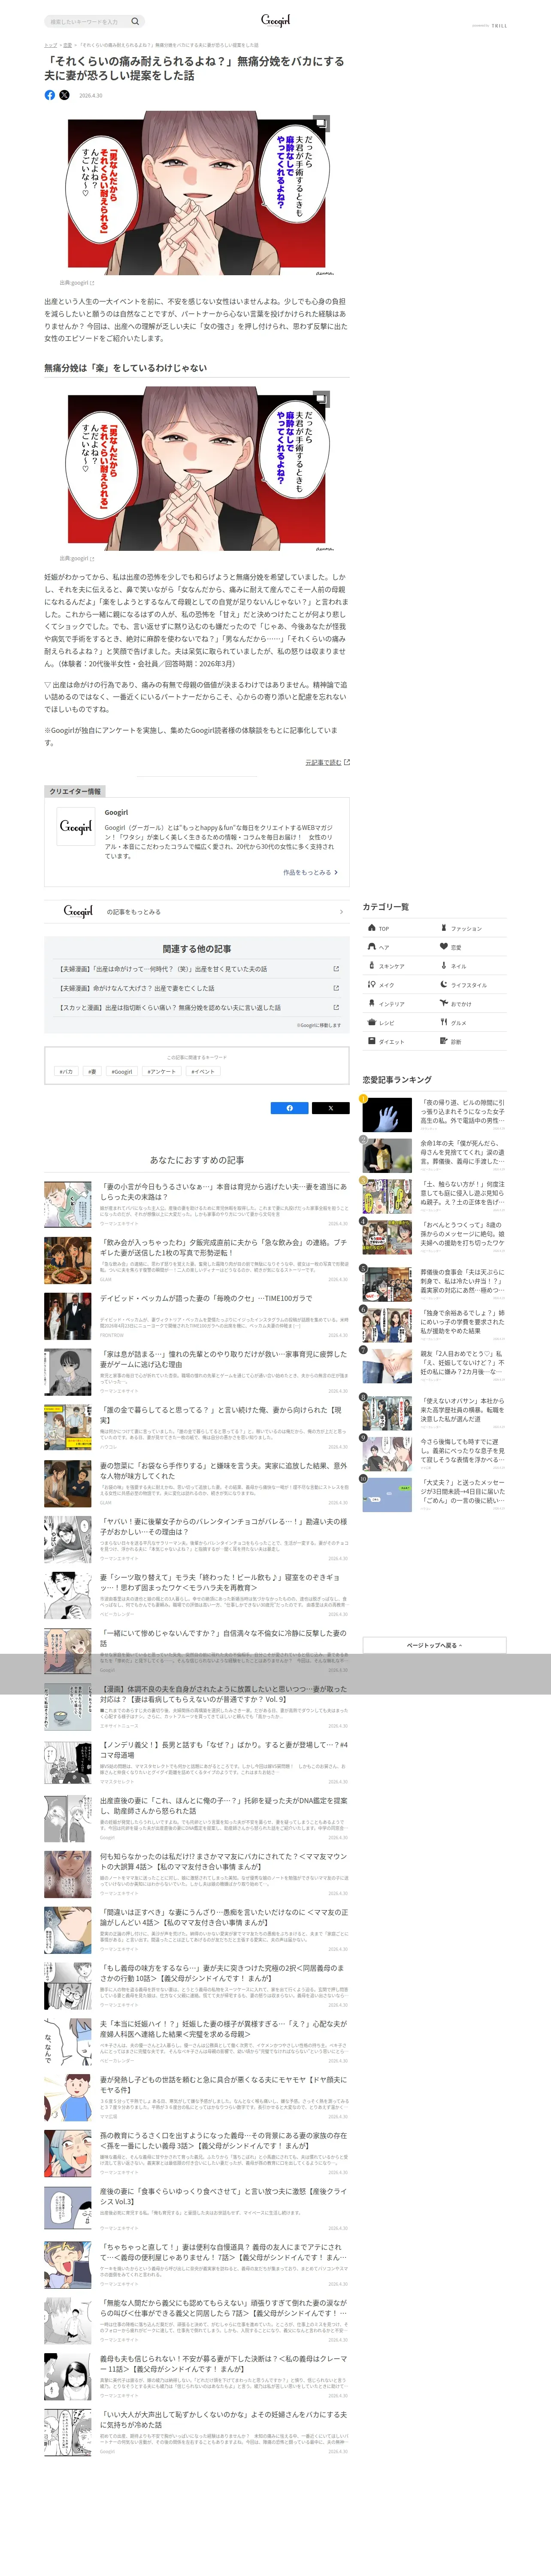Click the black X share button below keywords
Screen dimensions: 551x2576
coord(331,1108)
